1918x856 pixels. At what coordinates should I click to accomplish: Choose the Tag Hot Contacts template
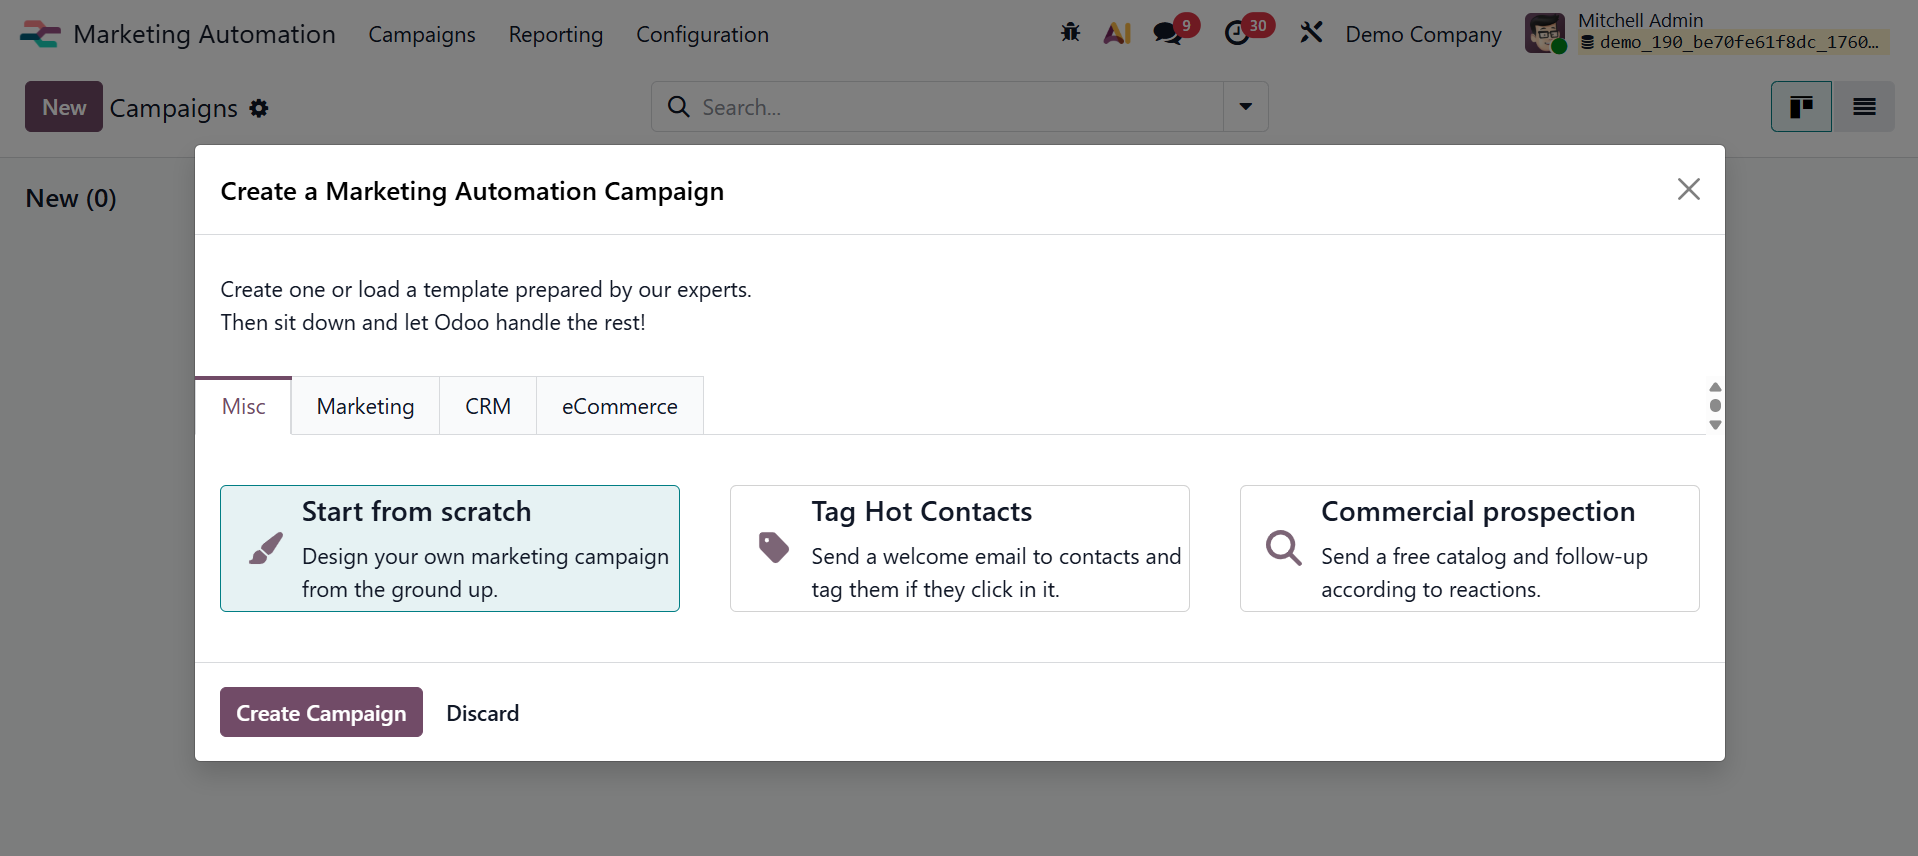[959, 548]
